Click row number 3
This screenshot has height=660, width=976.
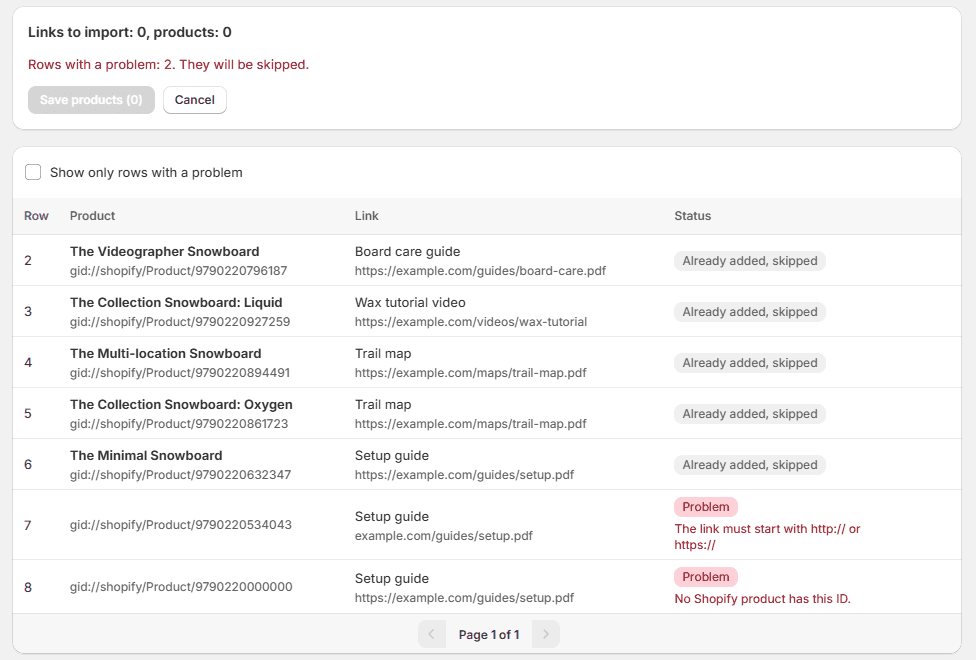(28, 312)
